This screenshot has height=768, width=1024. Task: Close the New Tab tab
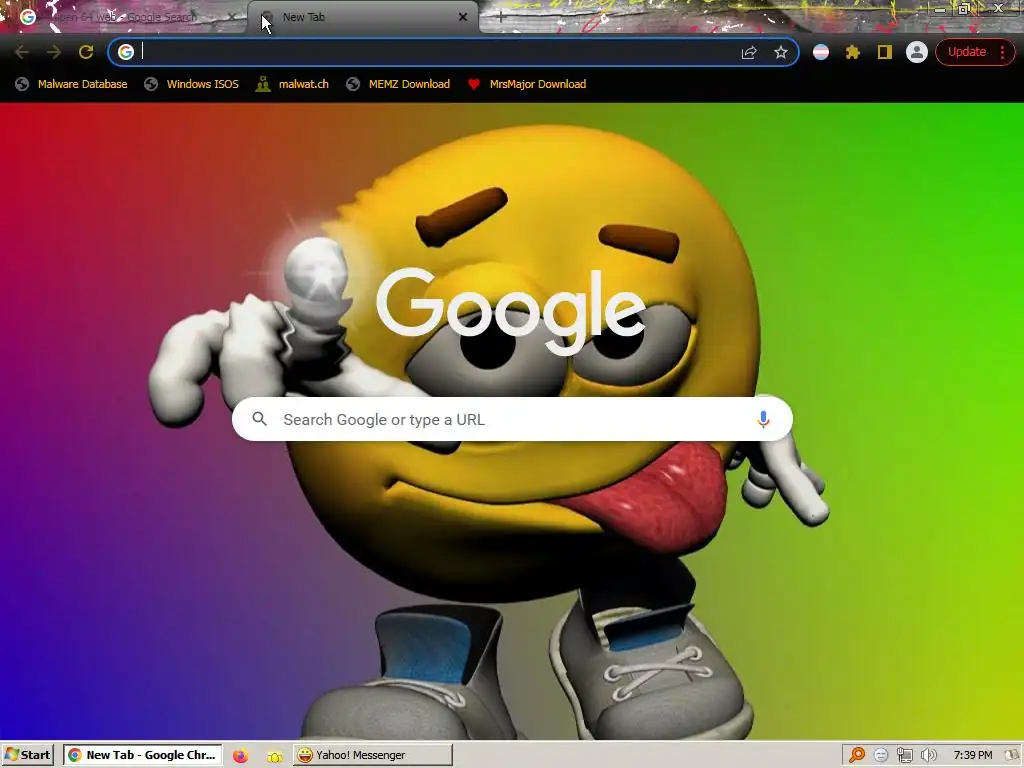click(x=463, y=17)
